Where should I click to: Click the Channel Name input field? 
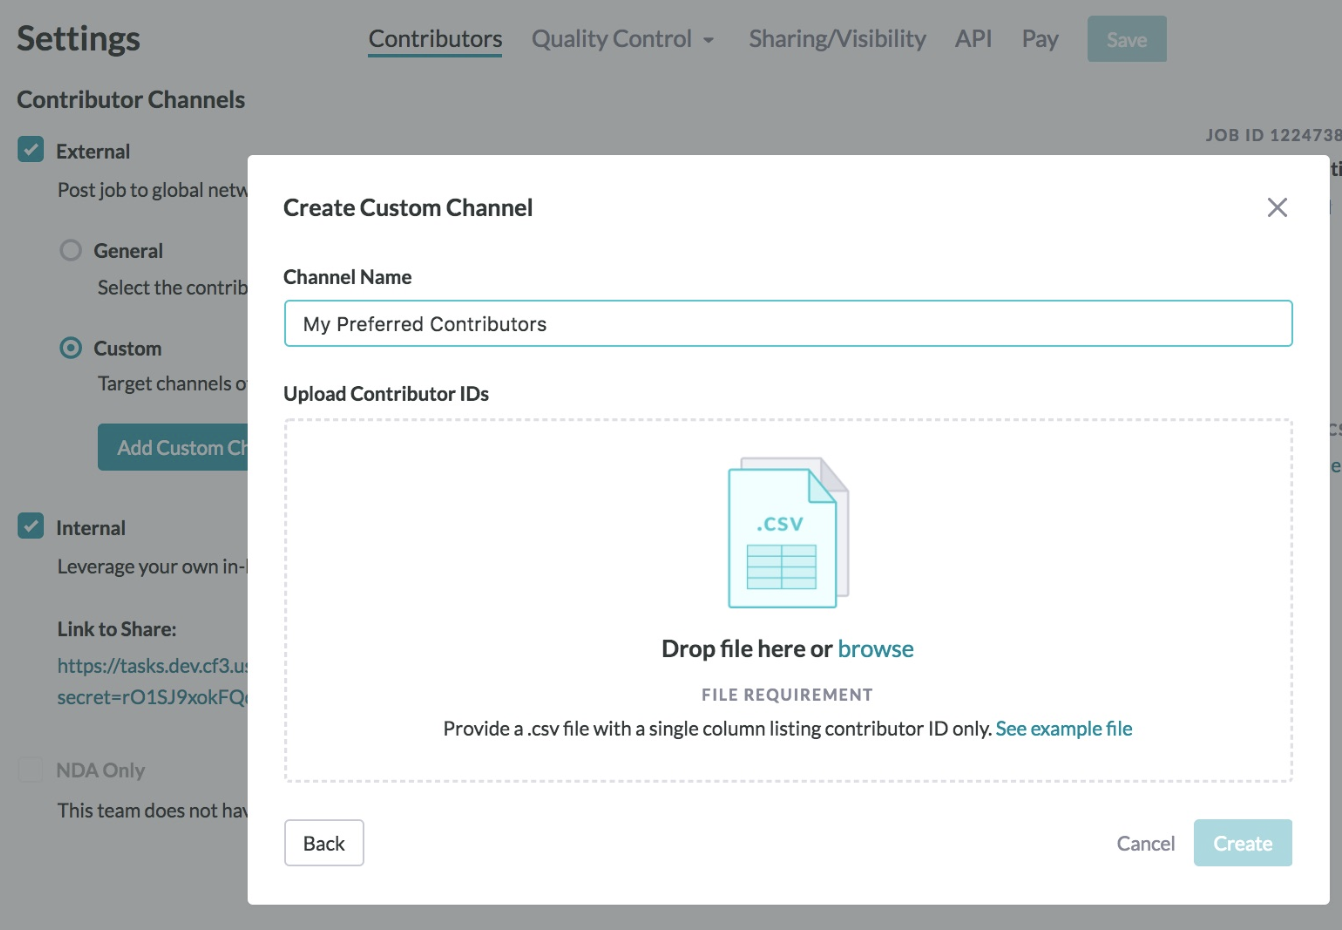tap(788, 324)
